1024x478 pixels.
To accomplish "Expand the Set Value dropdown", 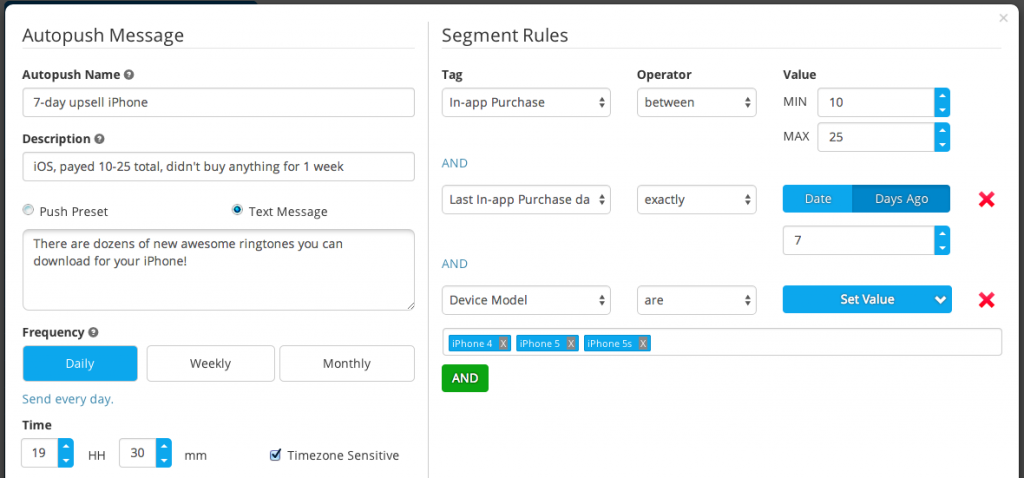I will coord(867,300).
